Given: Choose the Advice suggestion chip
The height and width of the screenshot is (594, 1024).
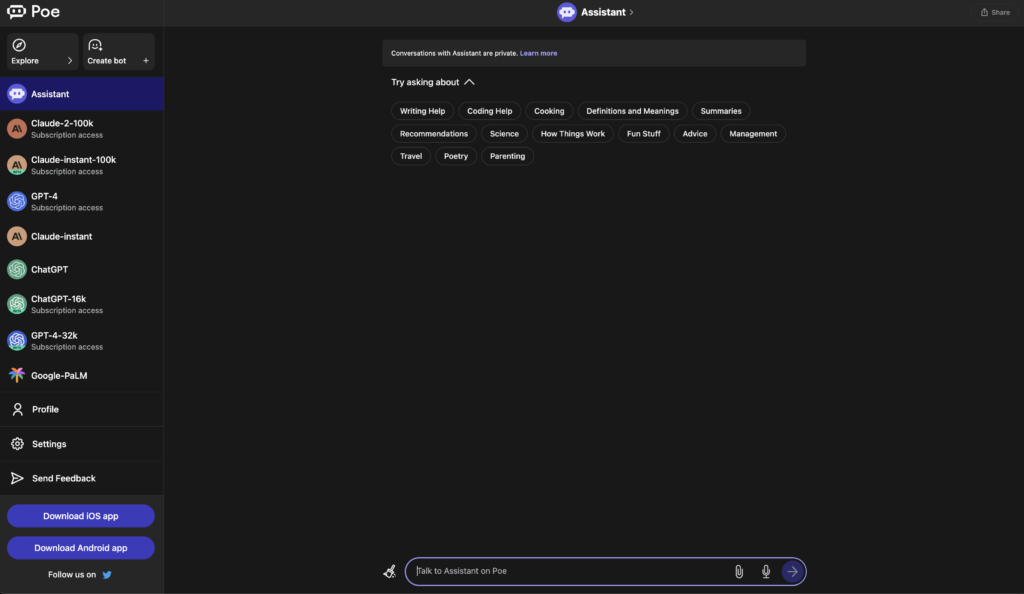Looking at the screenshot, I should (695, 134).
